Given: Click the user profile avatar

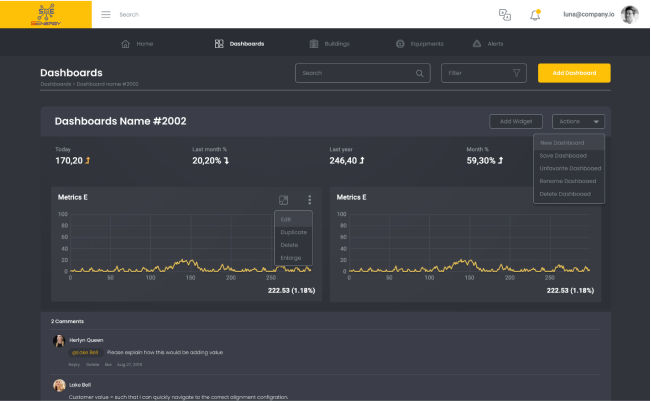Looking at the screenshot, I should pyautogui.click(x=629, y=15).
